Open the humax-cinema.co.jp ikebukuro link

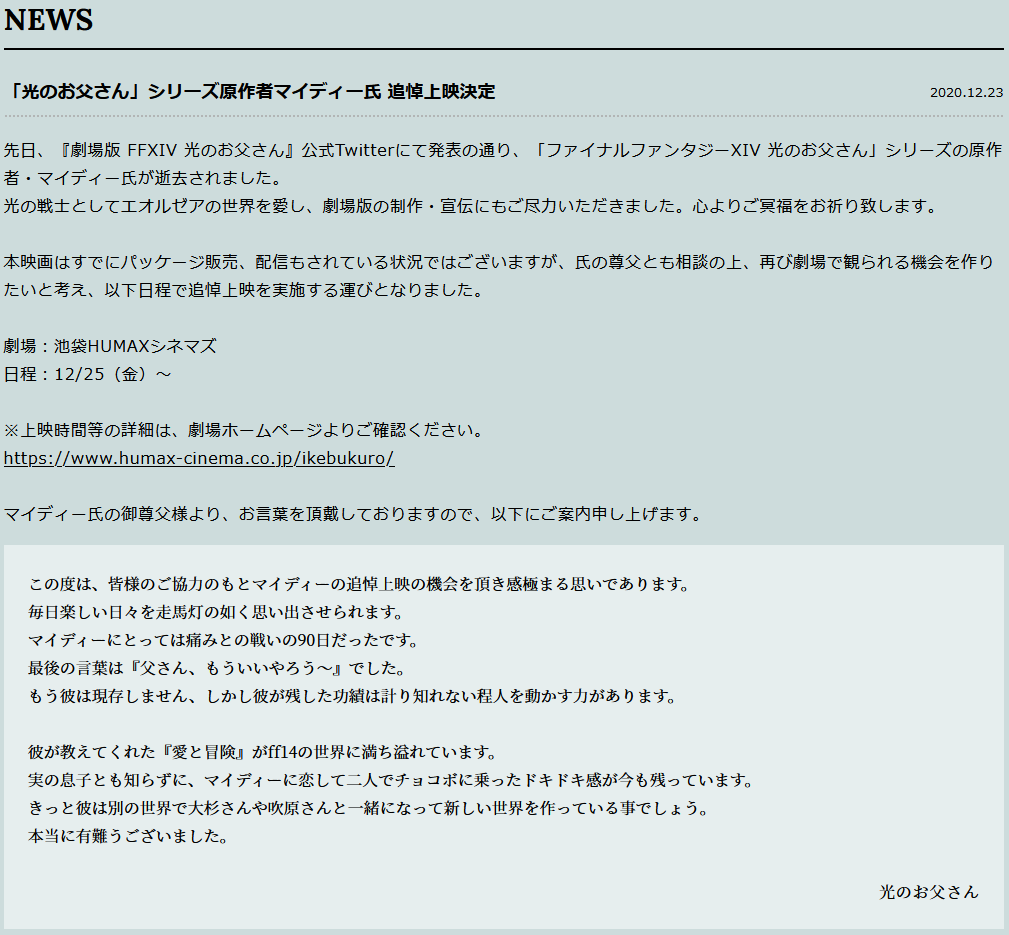[199, 458]
